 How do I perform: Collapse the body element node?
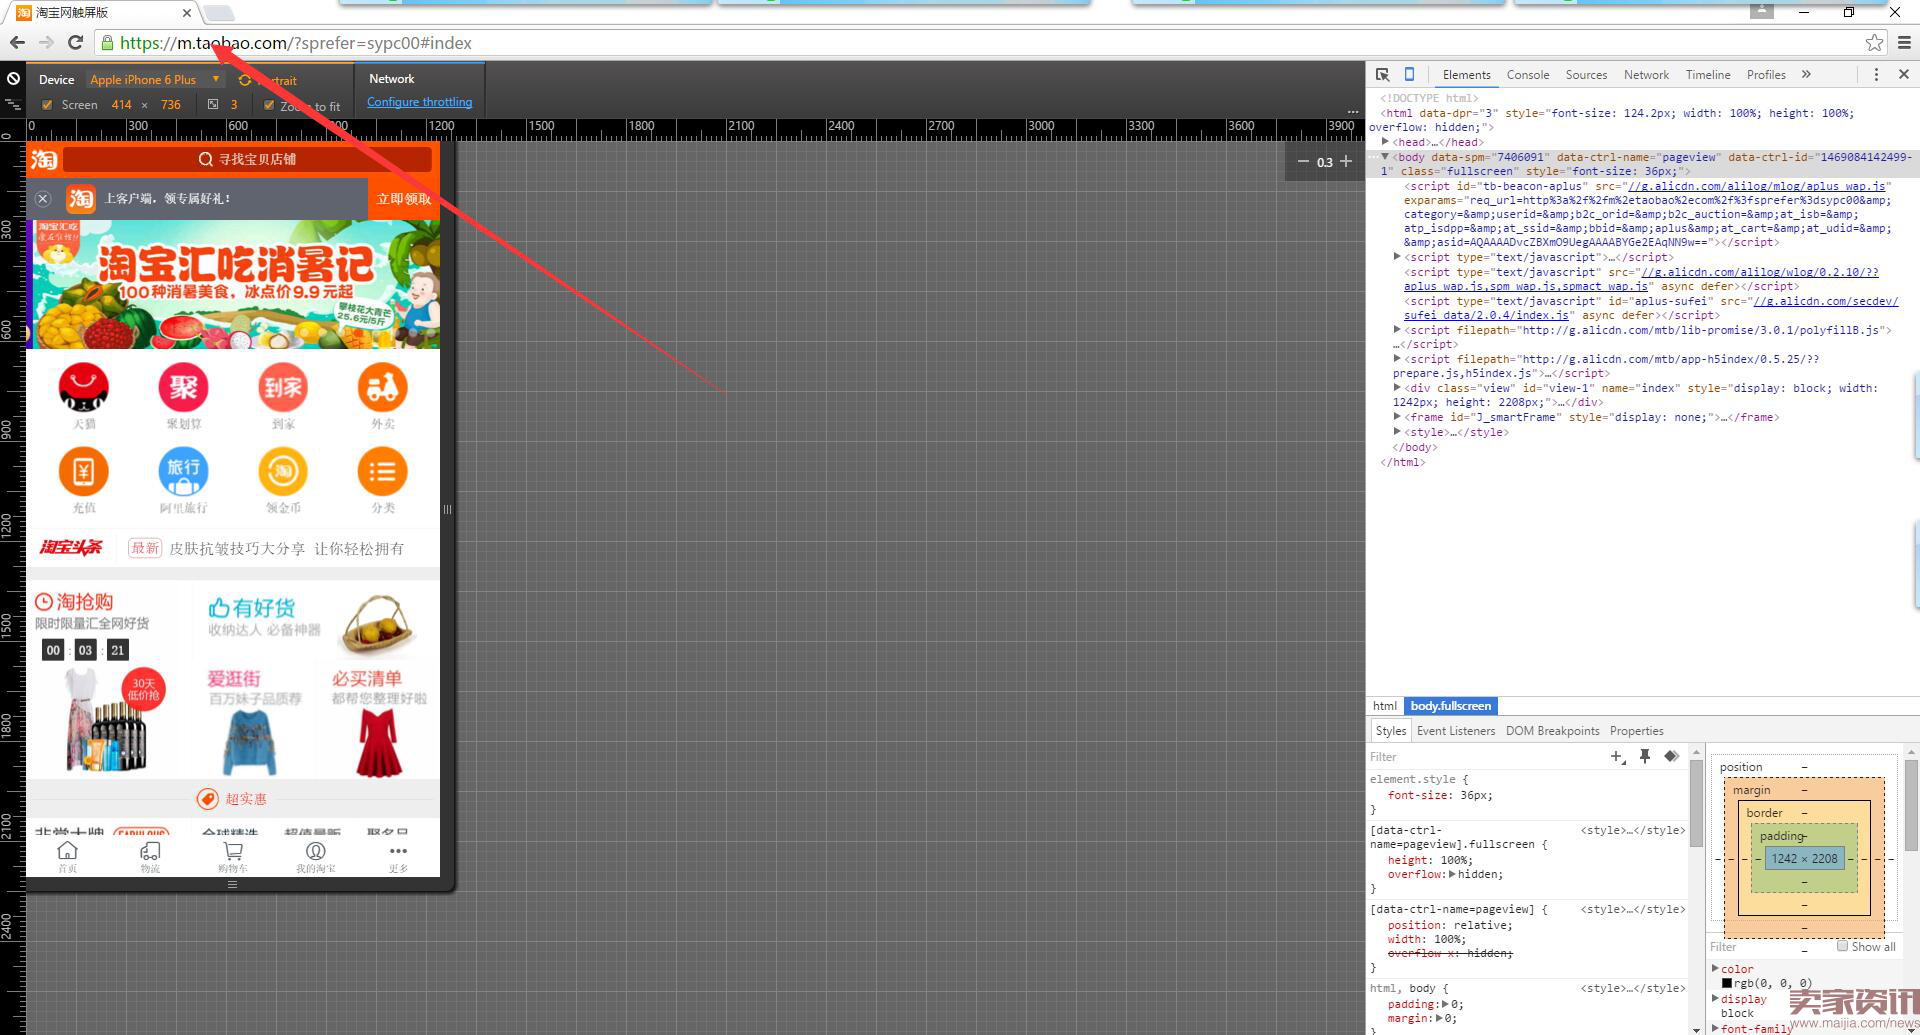(x=1385, y=157)
